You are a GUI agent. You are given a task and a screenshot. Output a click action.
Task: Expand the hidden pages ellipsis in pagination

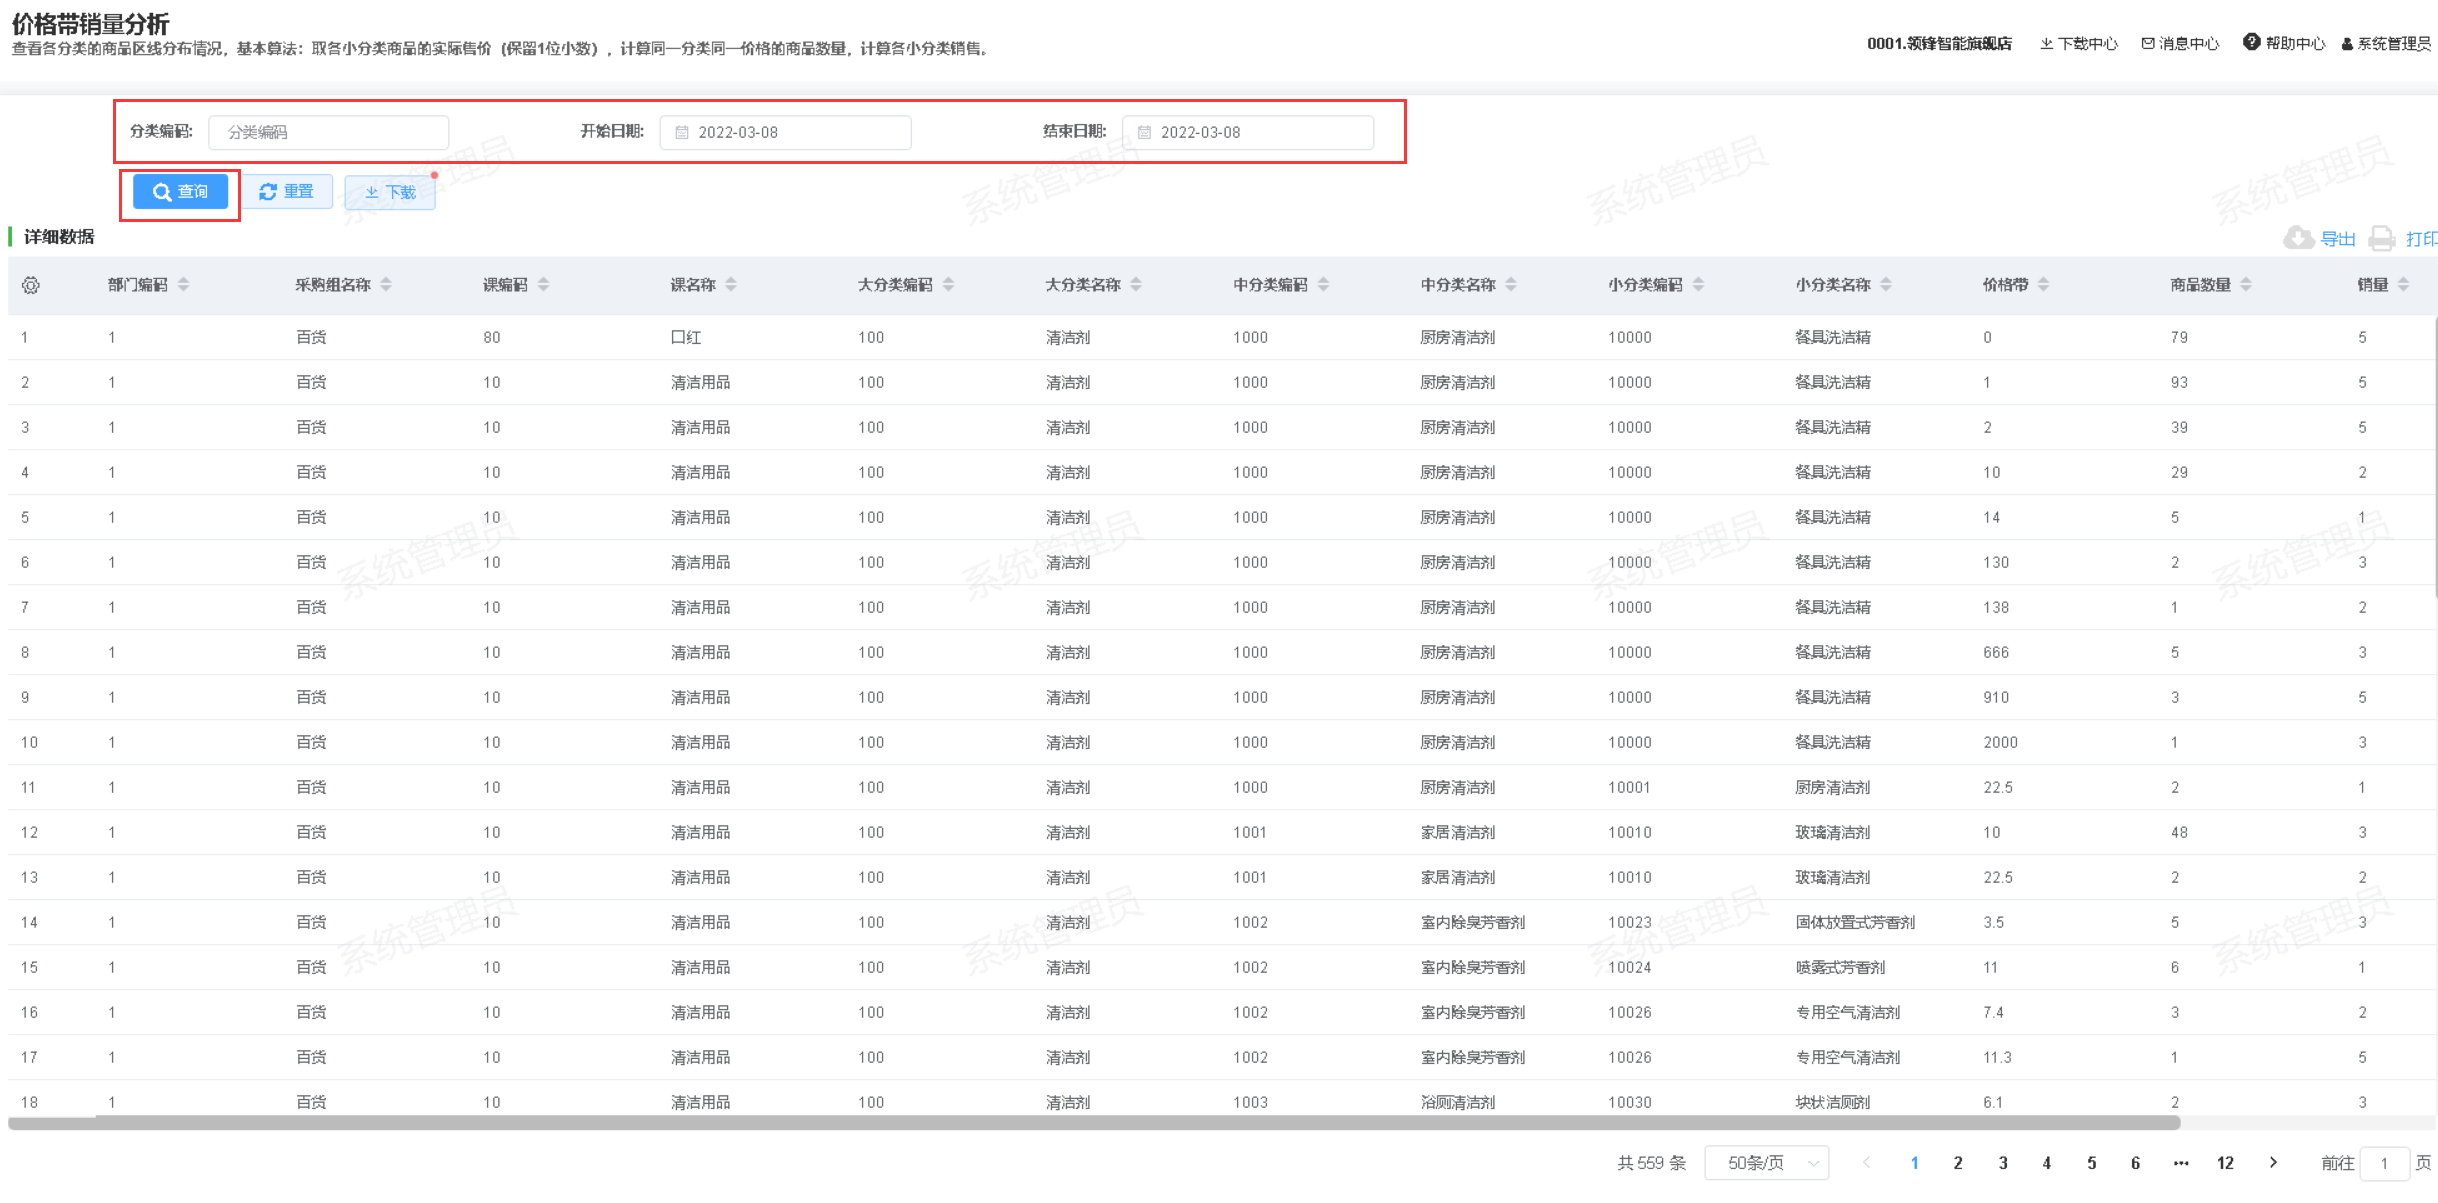(2181, 1163)
